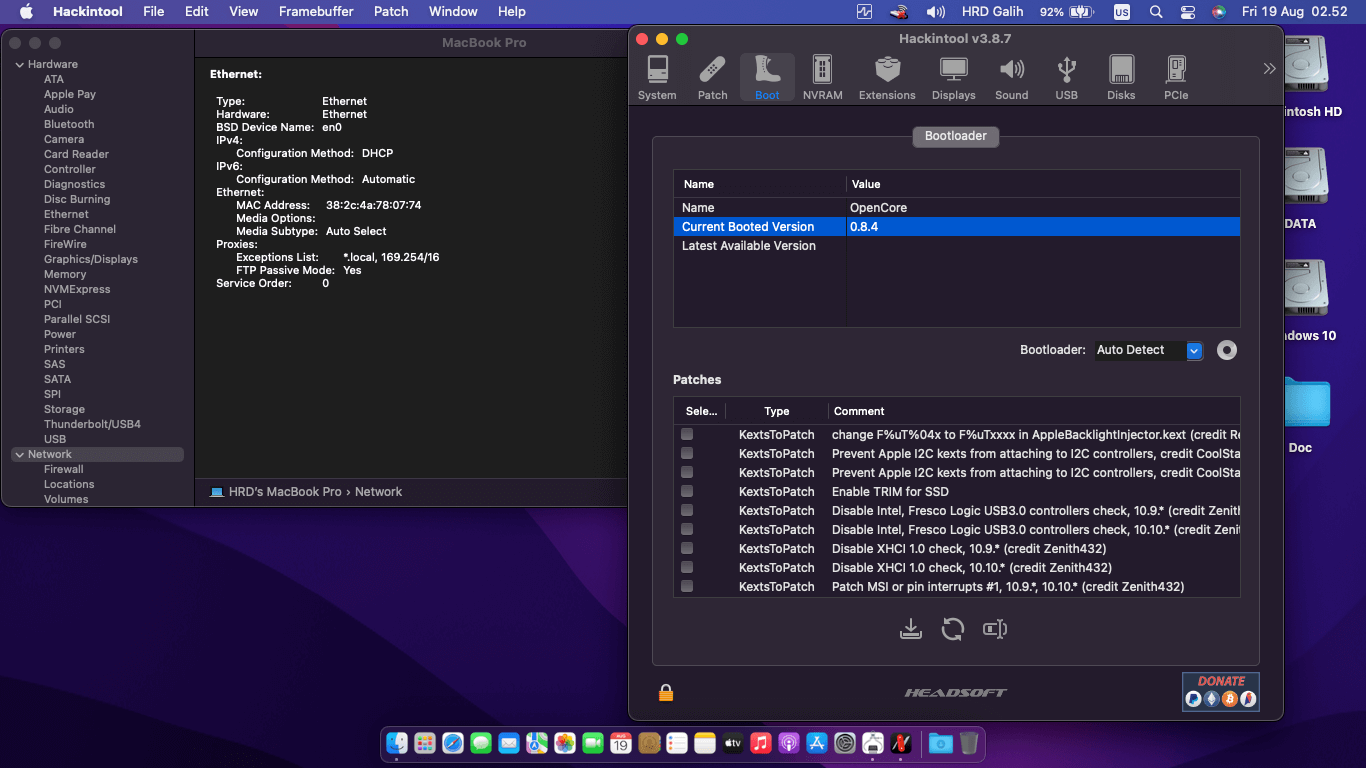Image resolution: width=1366 pixels, height=768 pixels.
Task: Open Spotlight search in the menu bar
Action: [x=1156, y=12]
